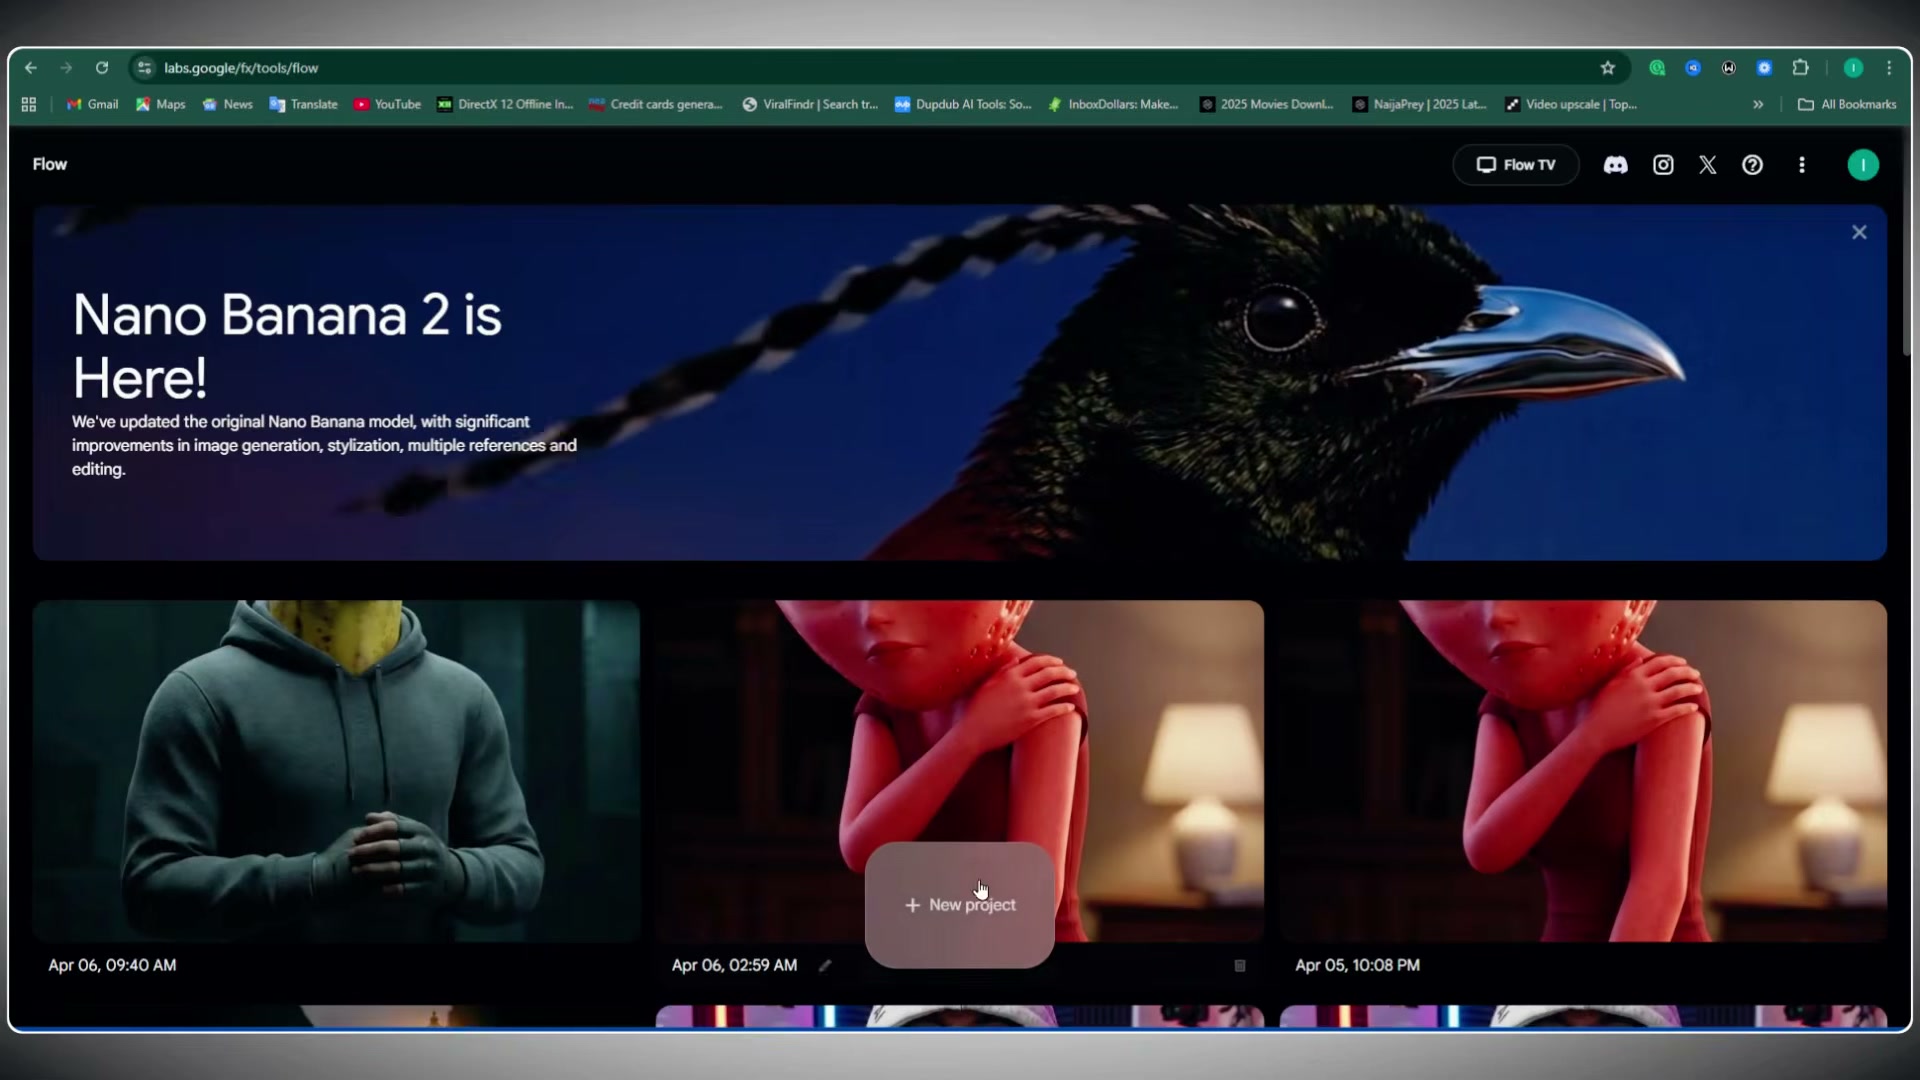
Task: Open the Credit cards generator bookmark
Action: [x=656, y=104]
